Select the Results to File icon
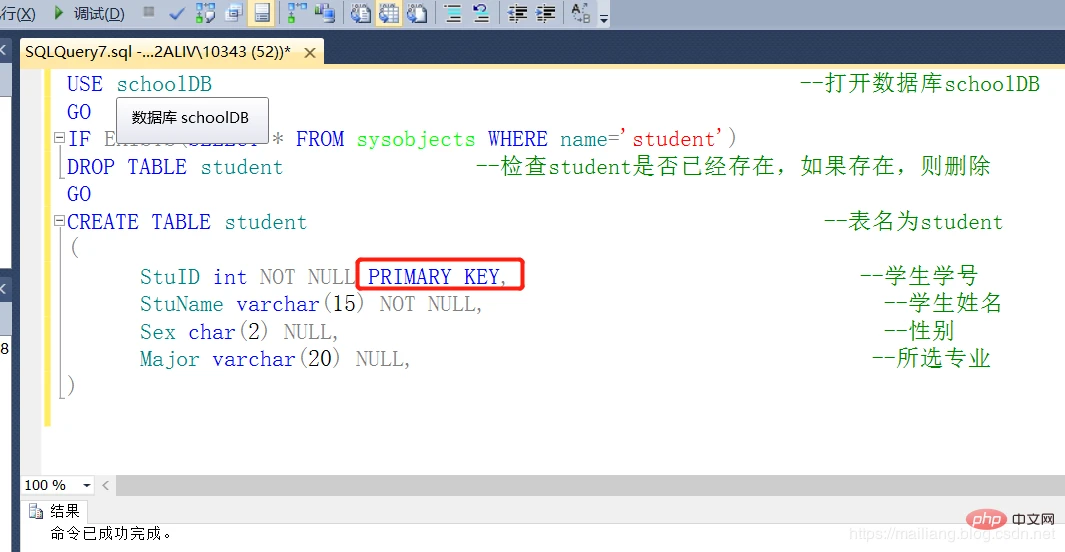This screenshot has width=1065, height=552. 416,13
